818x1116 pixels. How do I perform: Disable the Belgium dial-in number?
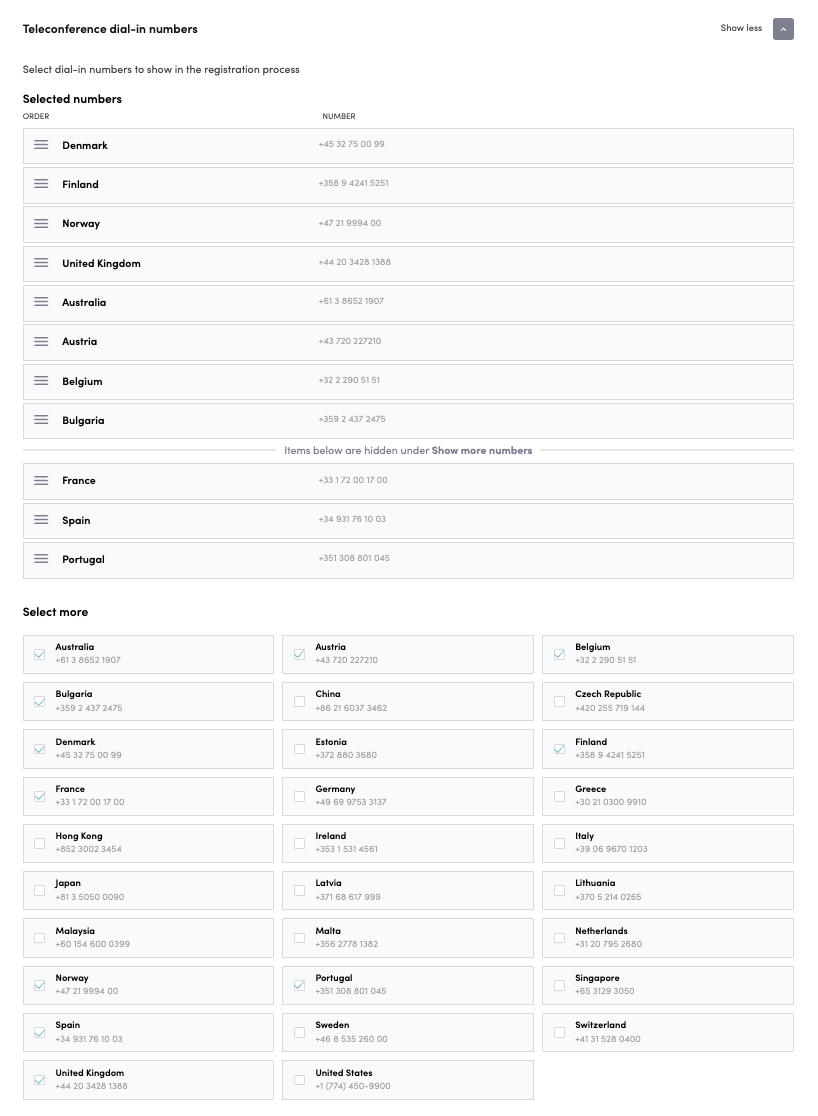click(559, 654)
